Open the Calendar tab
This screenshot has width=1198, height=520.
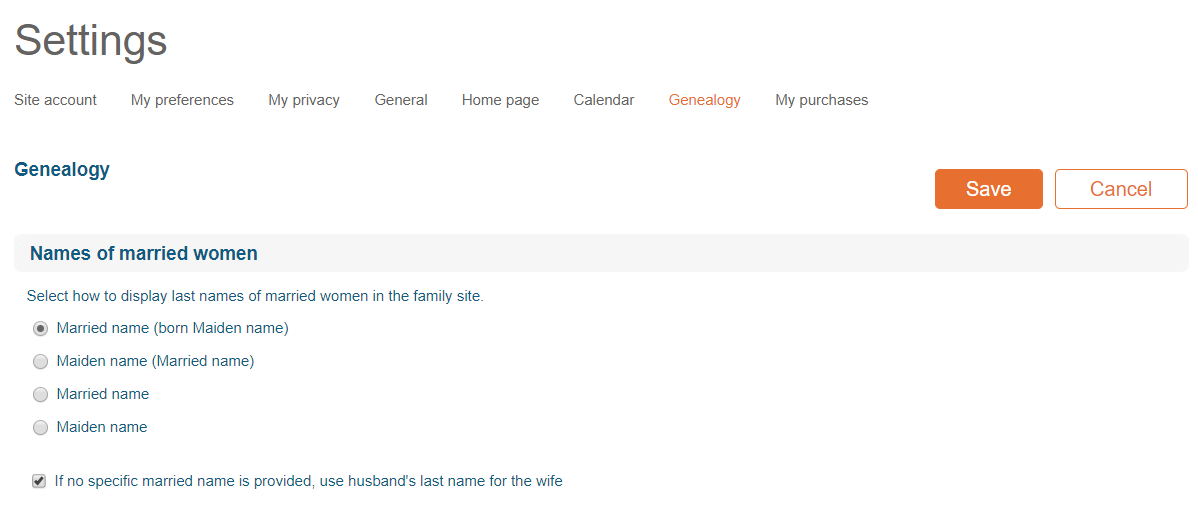click(x=604, y=100)
